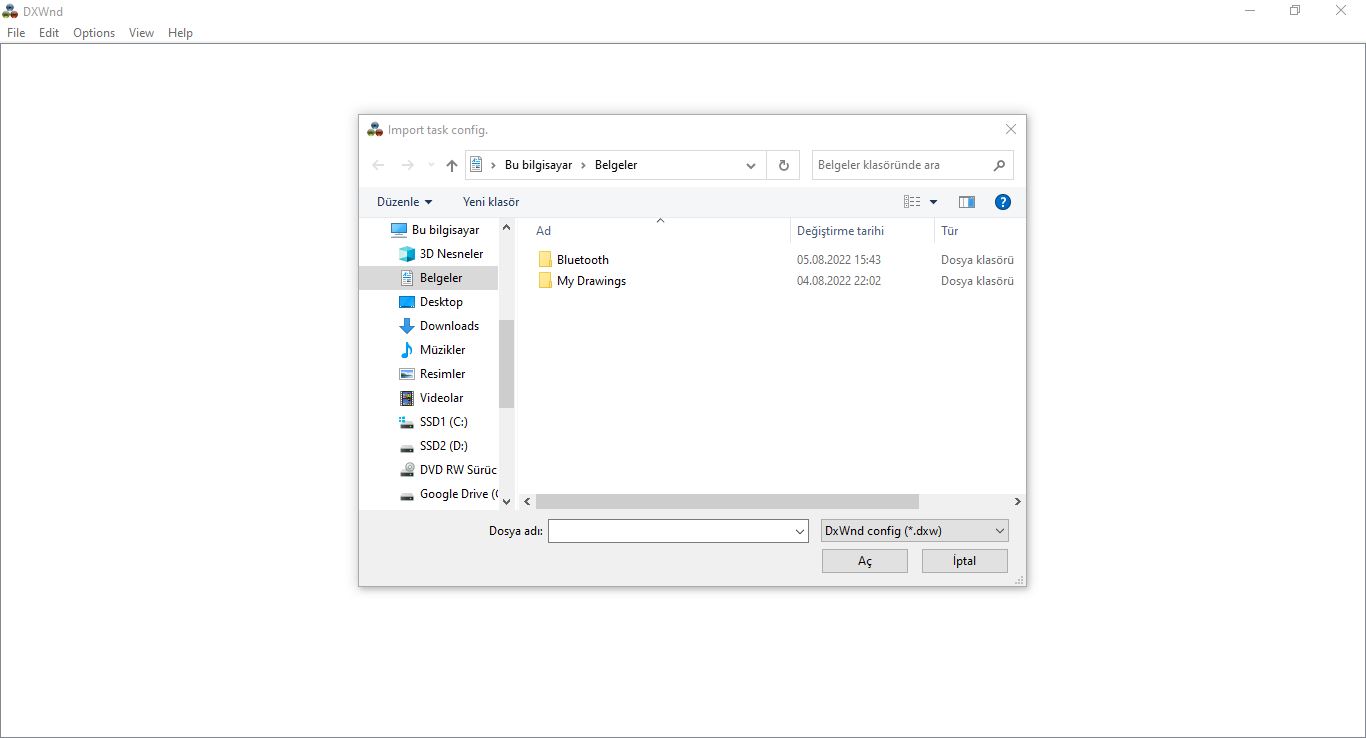Click 'Bu bilgisayar' in the address breadcrumb

point(539,165)
